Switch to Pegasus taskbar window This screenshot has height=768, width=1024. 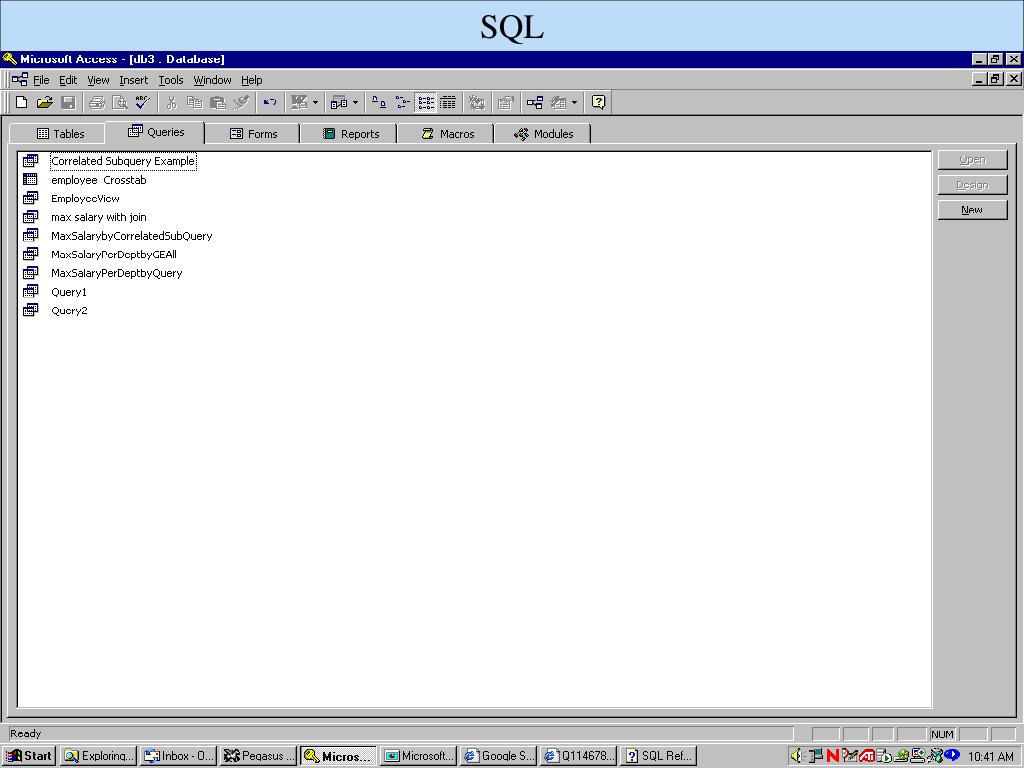pyautogui.click(x=259, y=756)
